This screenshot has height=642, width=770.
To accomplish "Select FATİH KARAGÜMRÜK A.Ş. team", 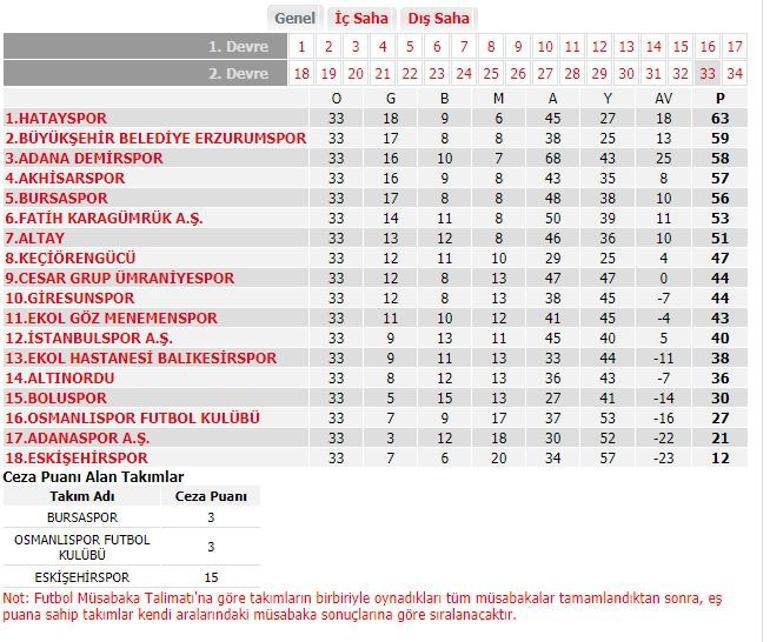I will 104,218.
